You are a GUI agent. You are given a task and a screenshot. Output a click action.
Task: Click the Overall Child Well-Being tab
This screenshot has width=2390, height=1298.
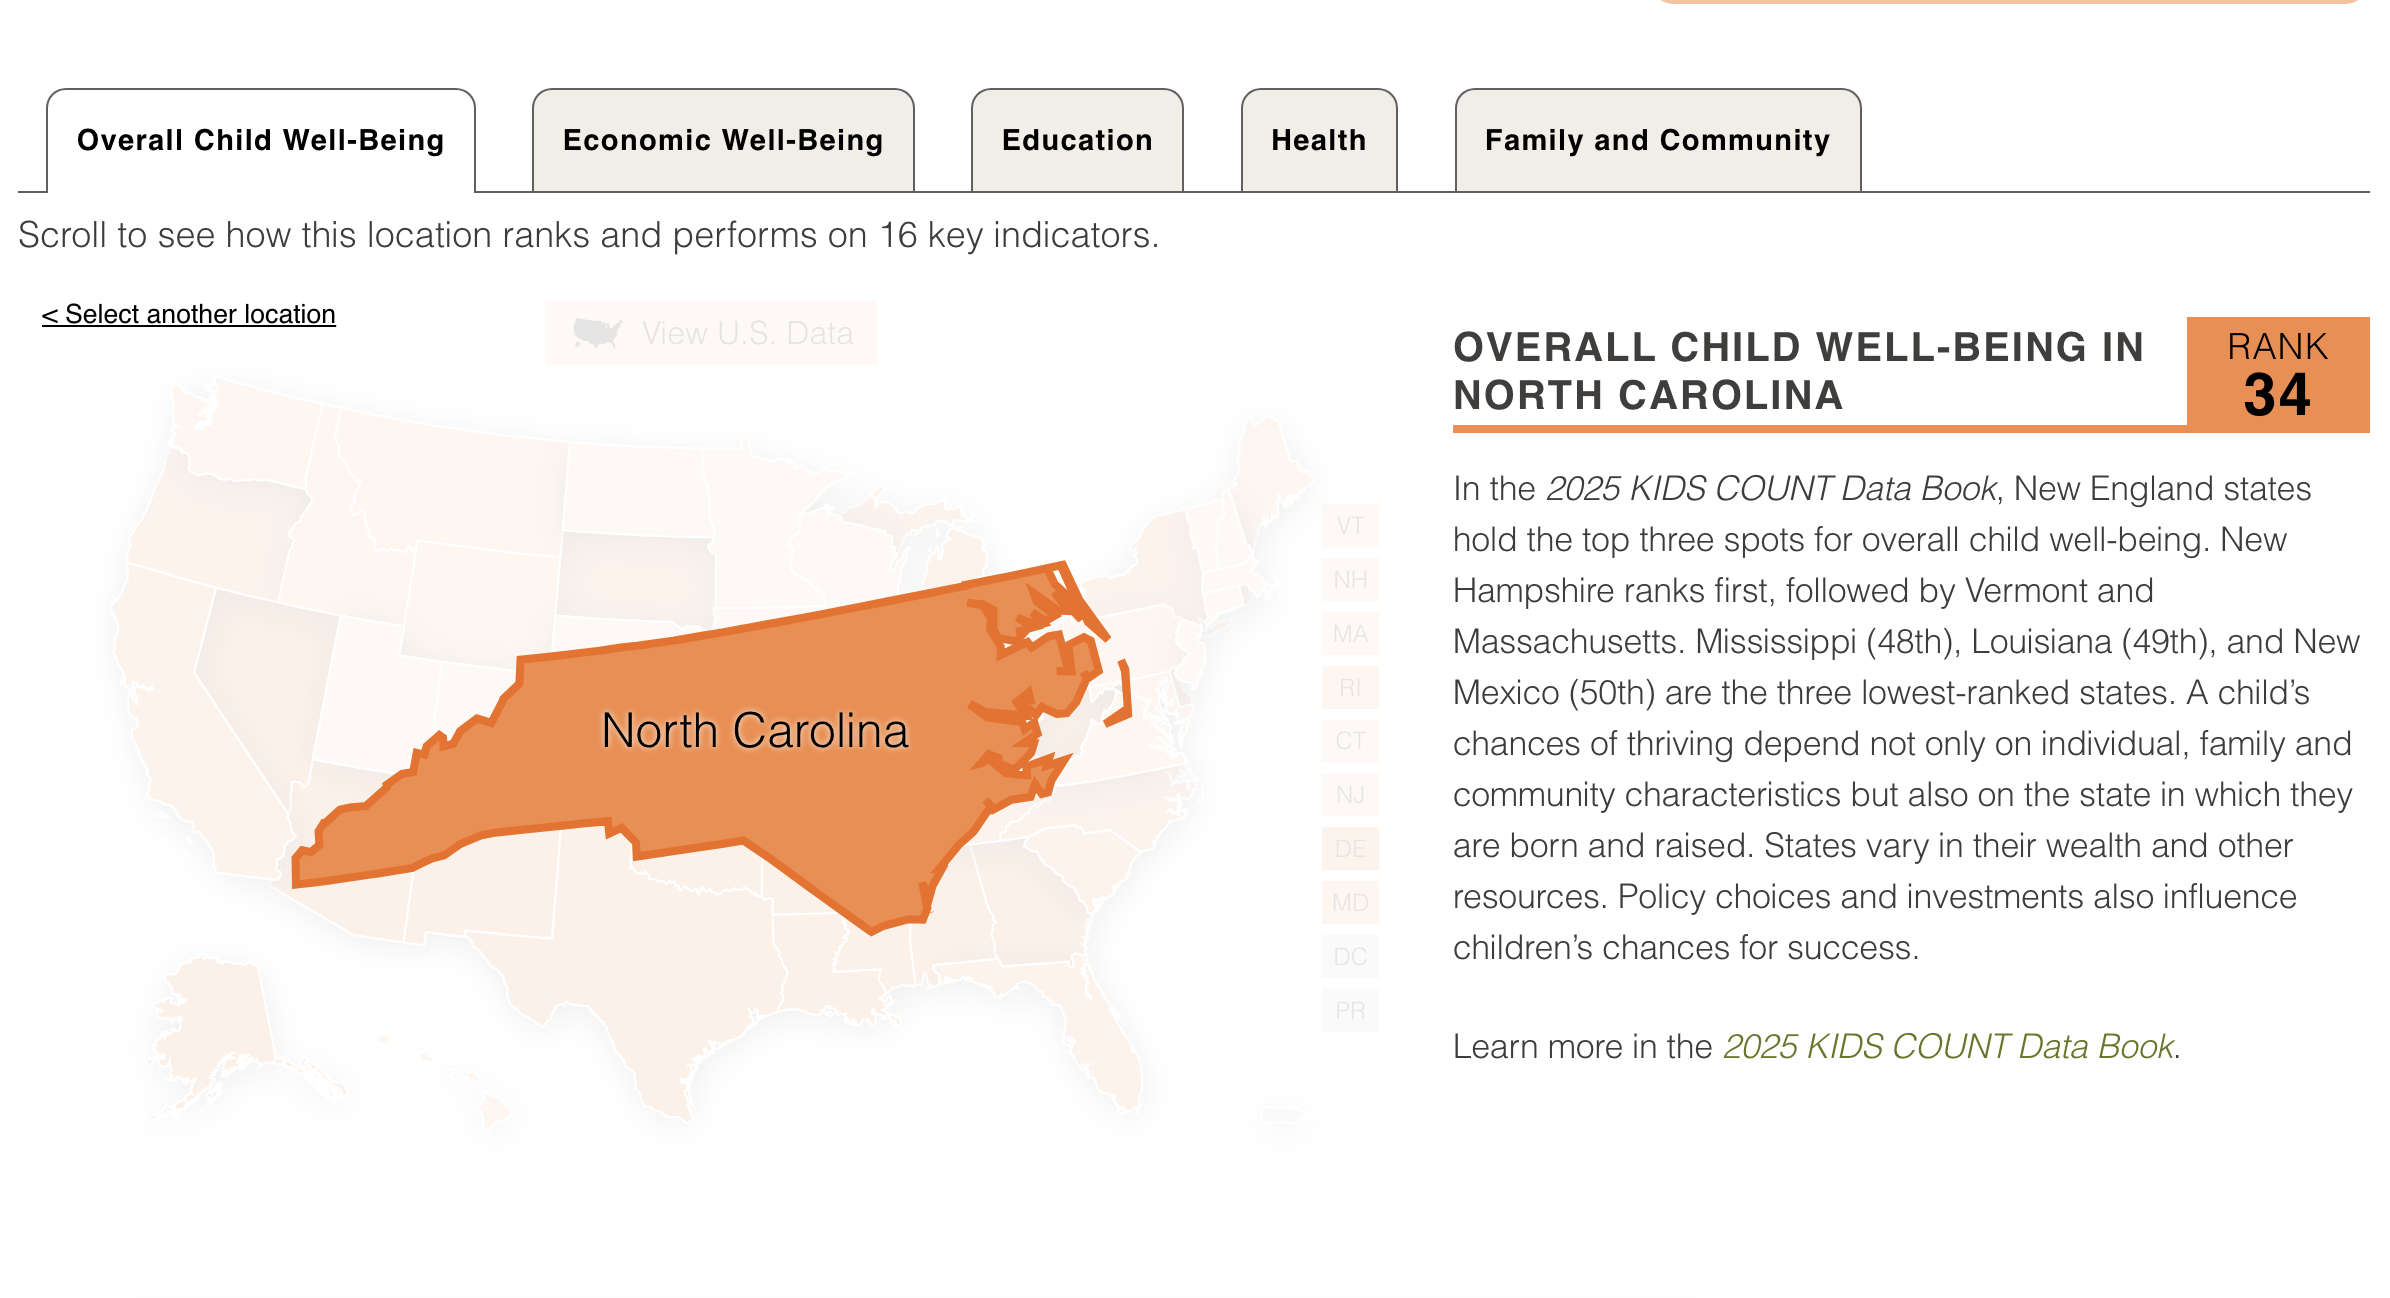260,140
